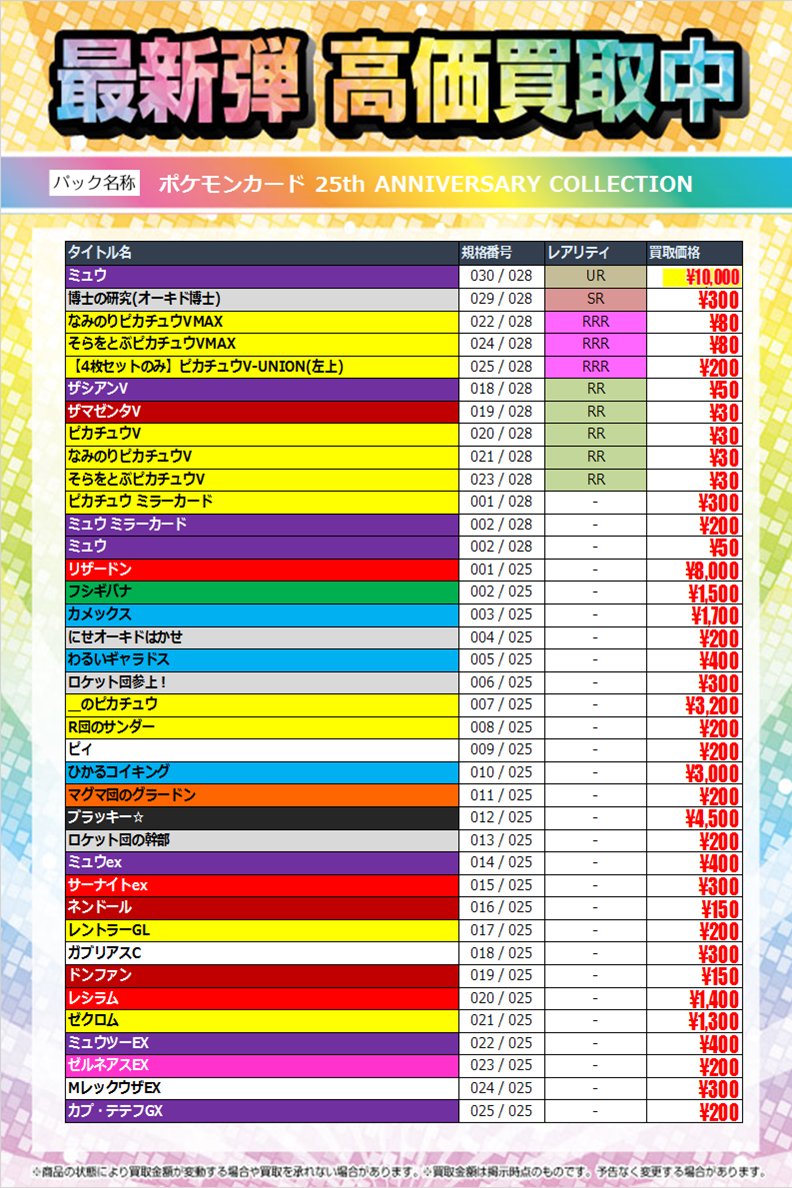792x1188 pixels.
Task: Select card number 025 / 025
Action: [501, 1110]
